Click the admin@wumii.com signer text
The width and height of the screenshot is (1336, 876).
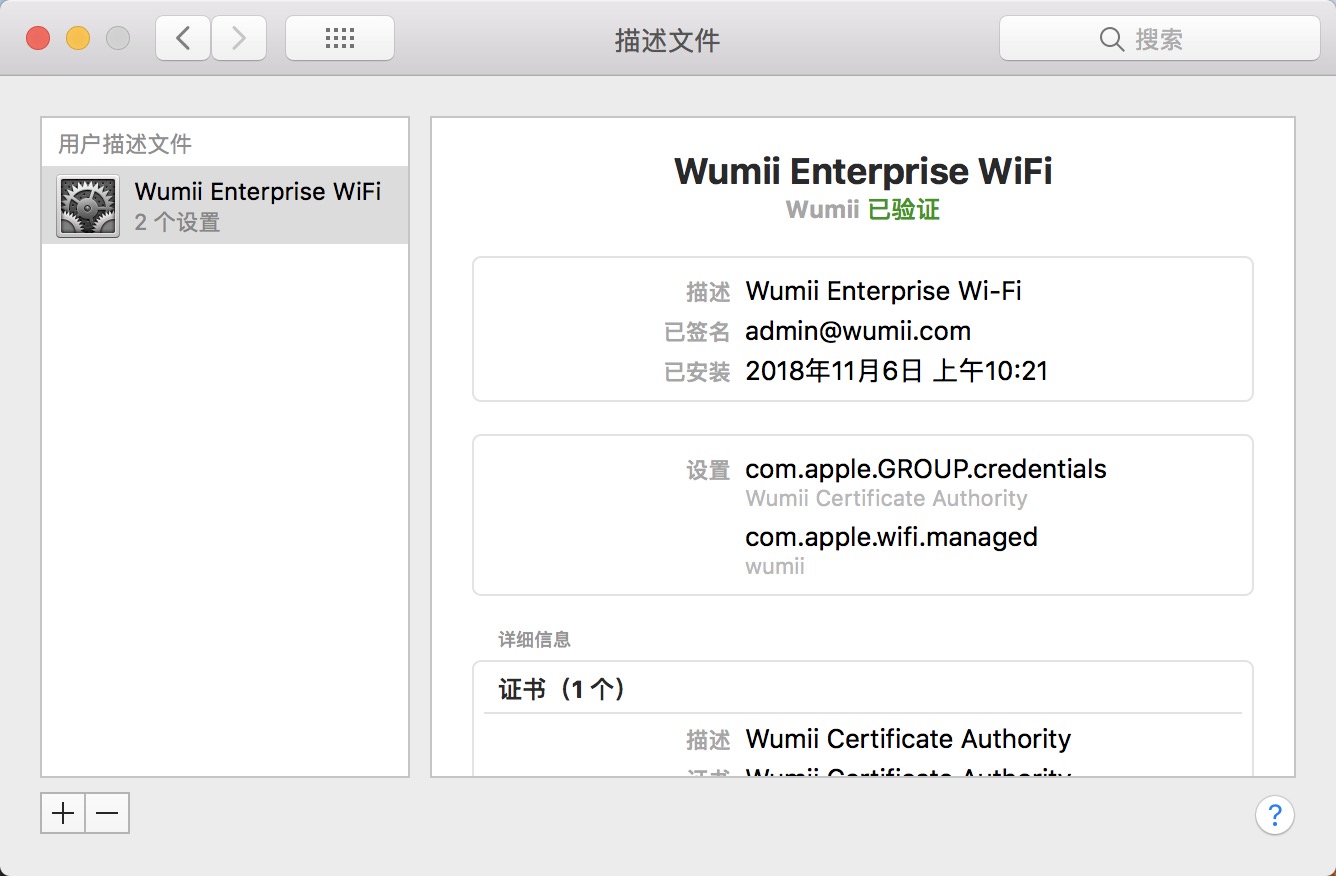(x=858, y=331)
